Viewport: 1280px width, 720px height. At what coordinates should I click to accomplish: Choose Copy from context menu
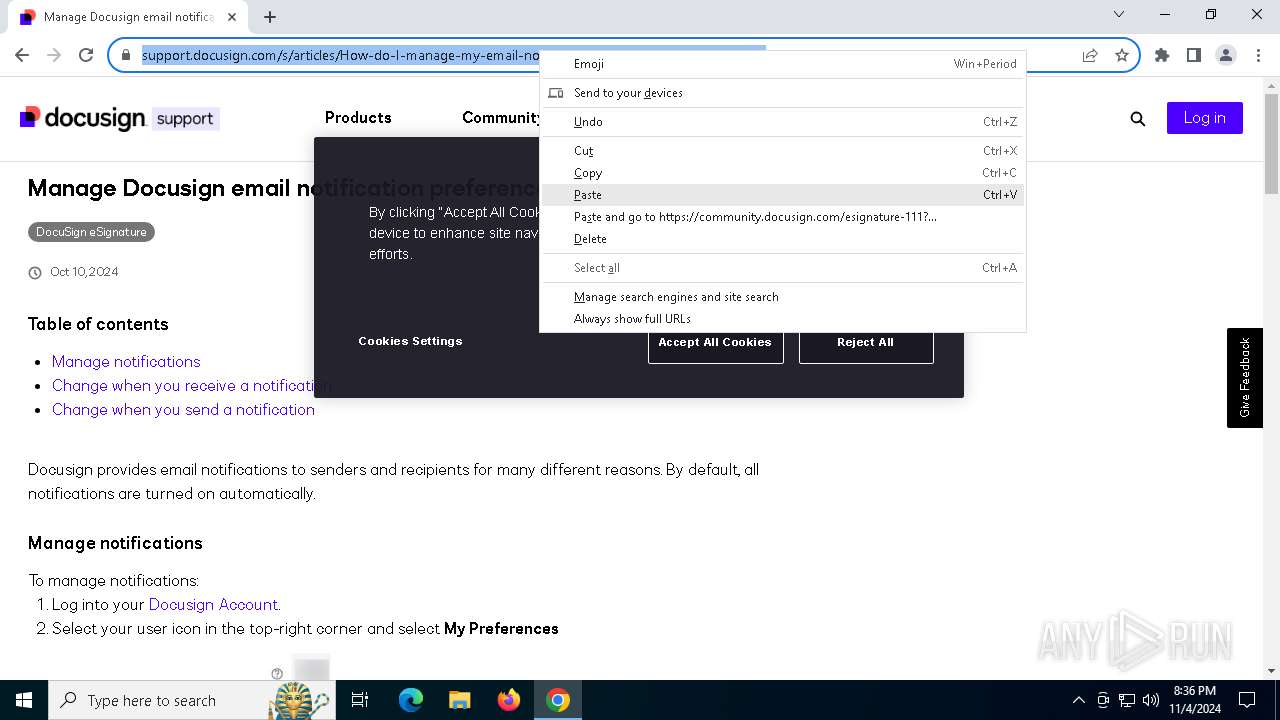tap(783, 173)
